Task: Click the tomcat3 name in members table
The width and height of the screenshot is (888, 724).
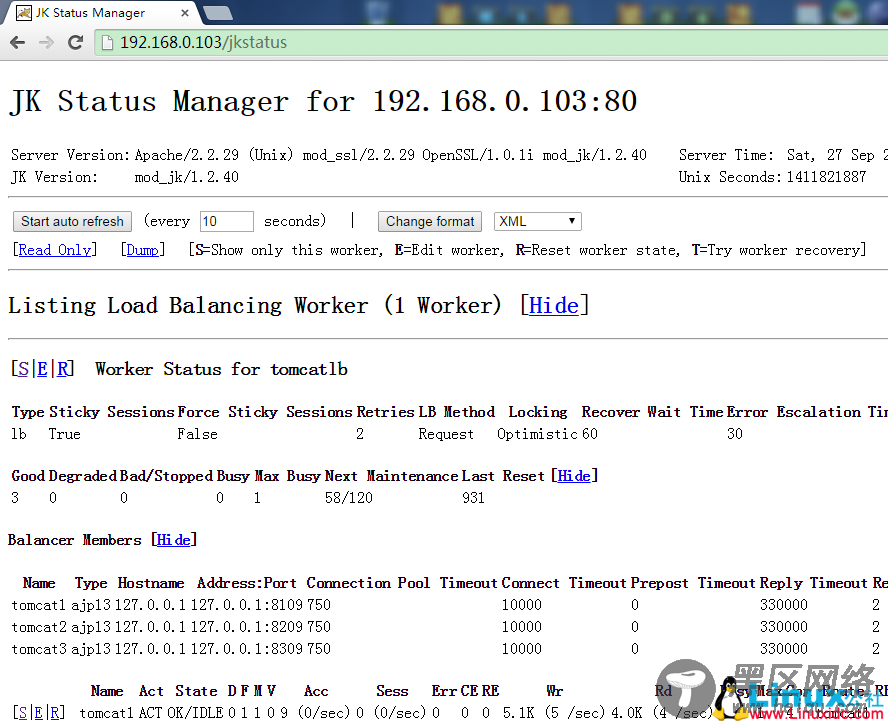Action: (x=39, y=649)
